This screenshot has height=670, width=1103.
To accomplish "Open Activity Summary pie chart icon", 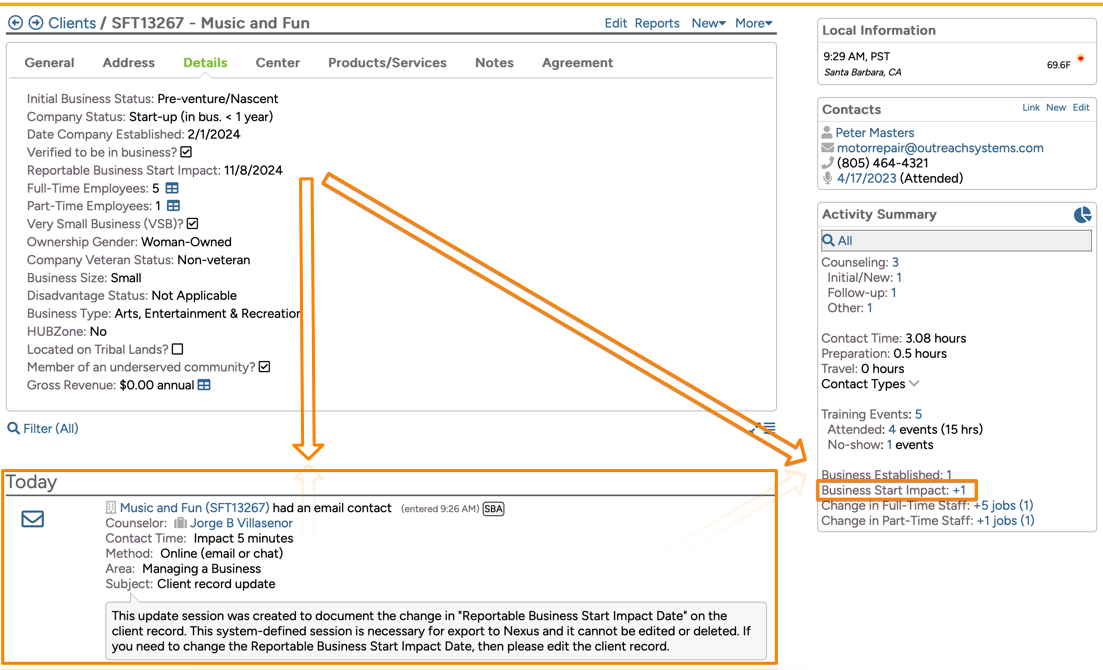I will (1082, 215).
